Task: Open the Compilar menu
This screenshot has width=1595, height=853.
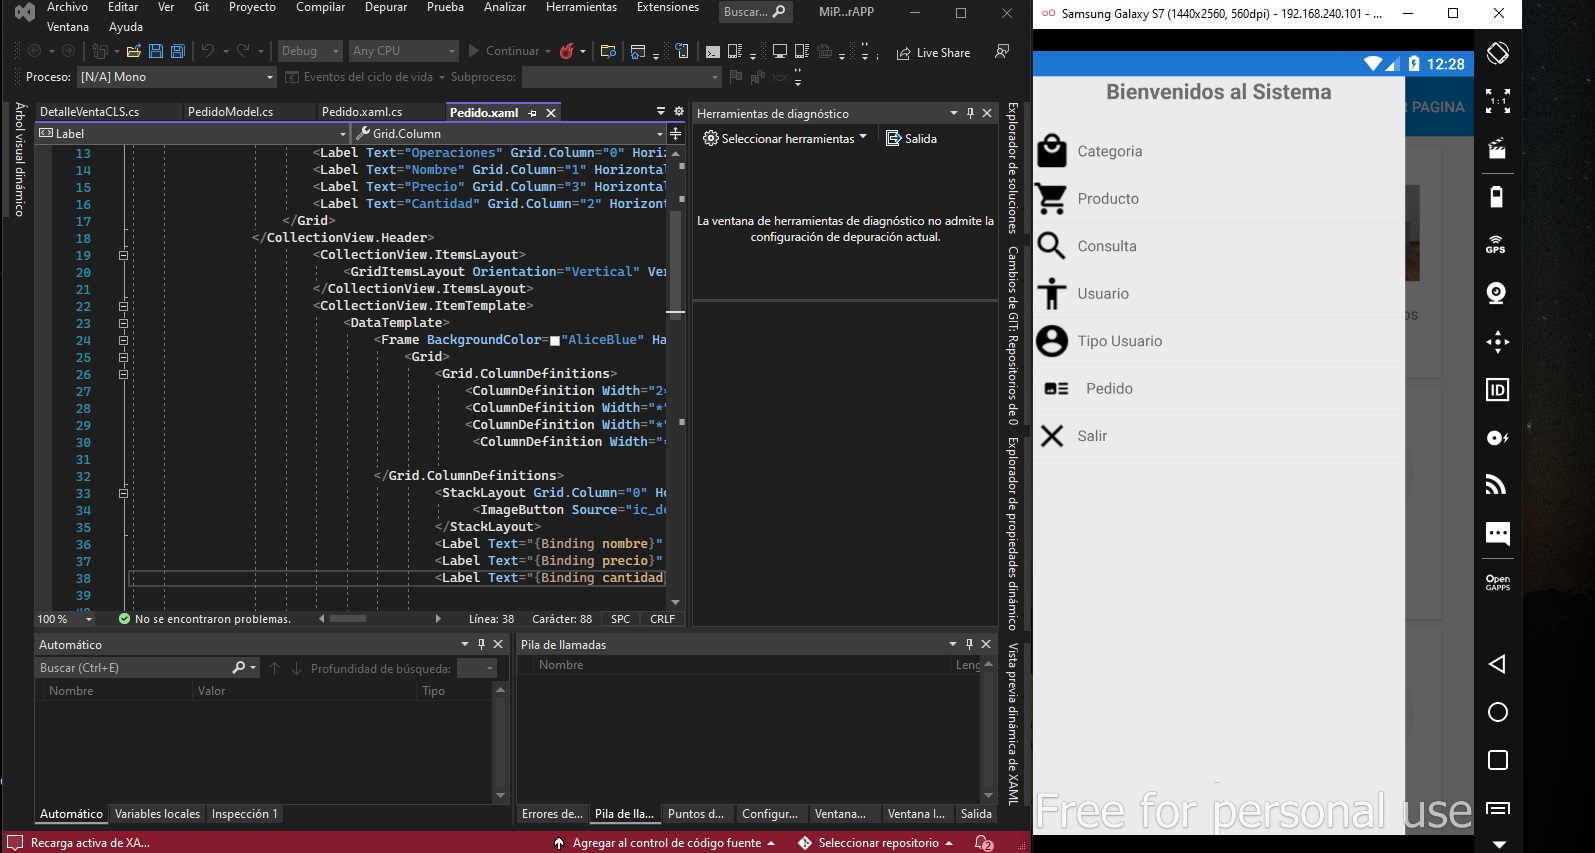Action: coord(321,7)
